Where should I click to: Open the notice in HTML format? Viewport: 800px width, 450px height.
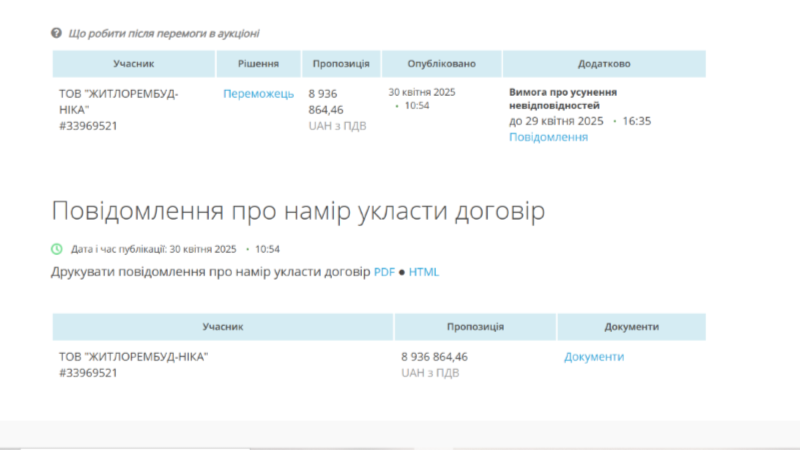pos(423,272)
